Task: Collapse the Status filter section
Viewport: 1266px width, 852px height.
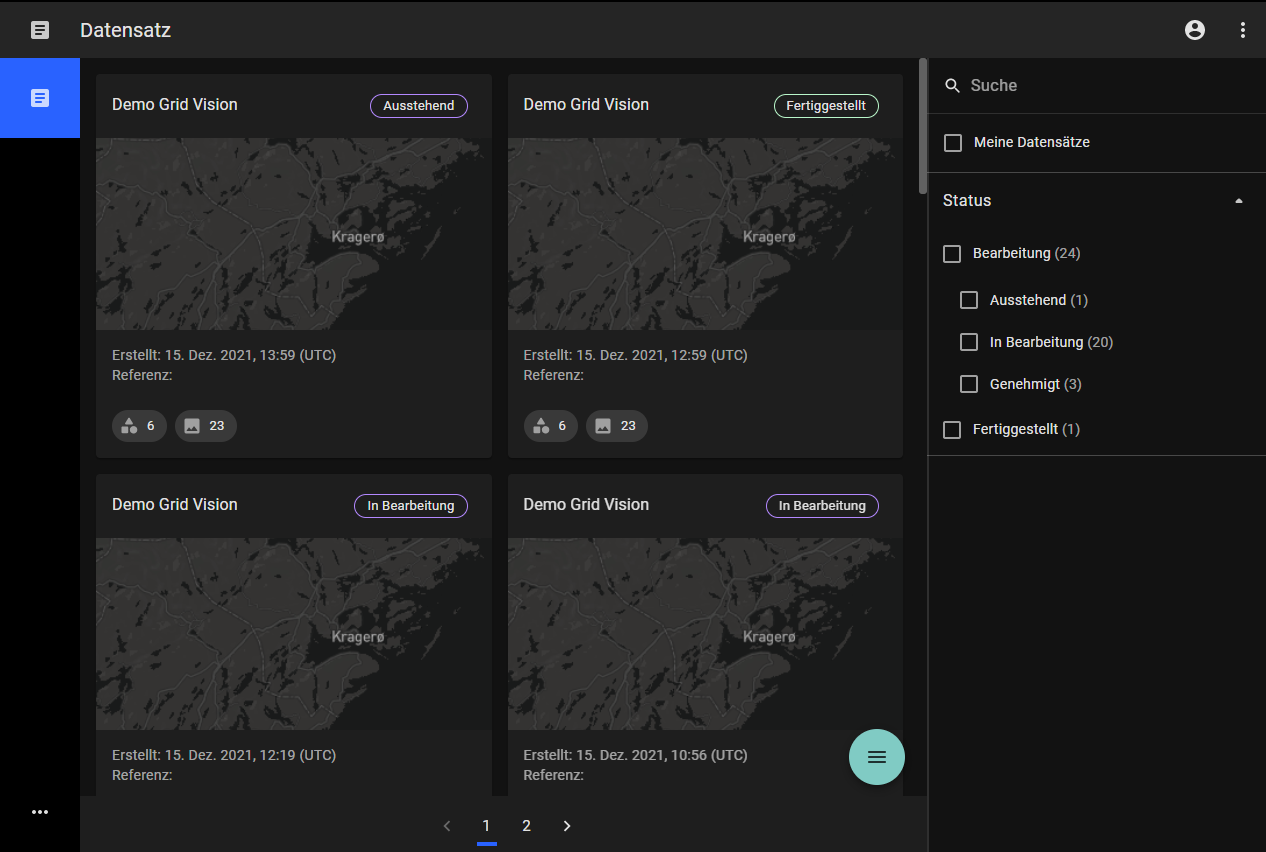Action: pos(1239,201)
